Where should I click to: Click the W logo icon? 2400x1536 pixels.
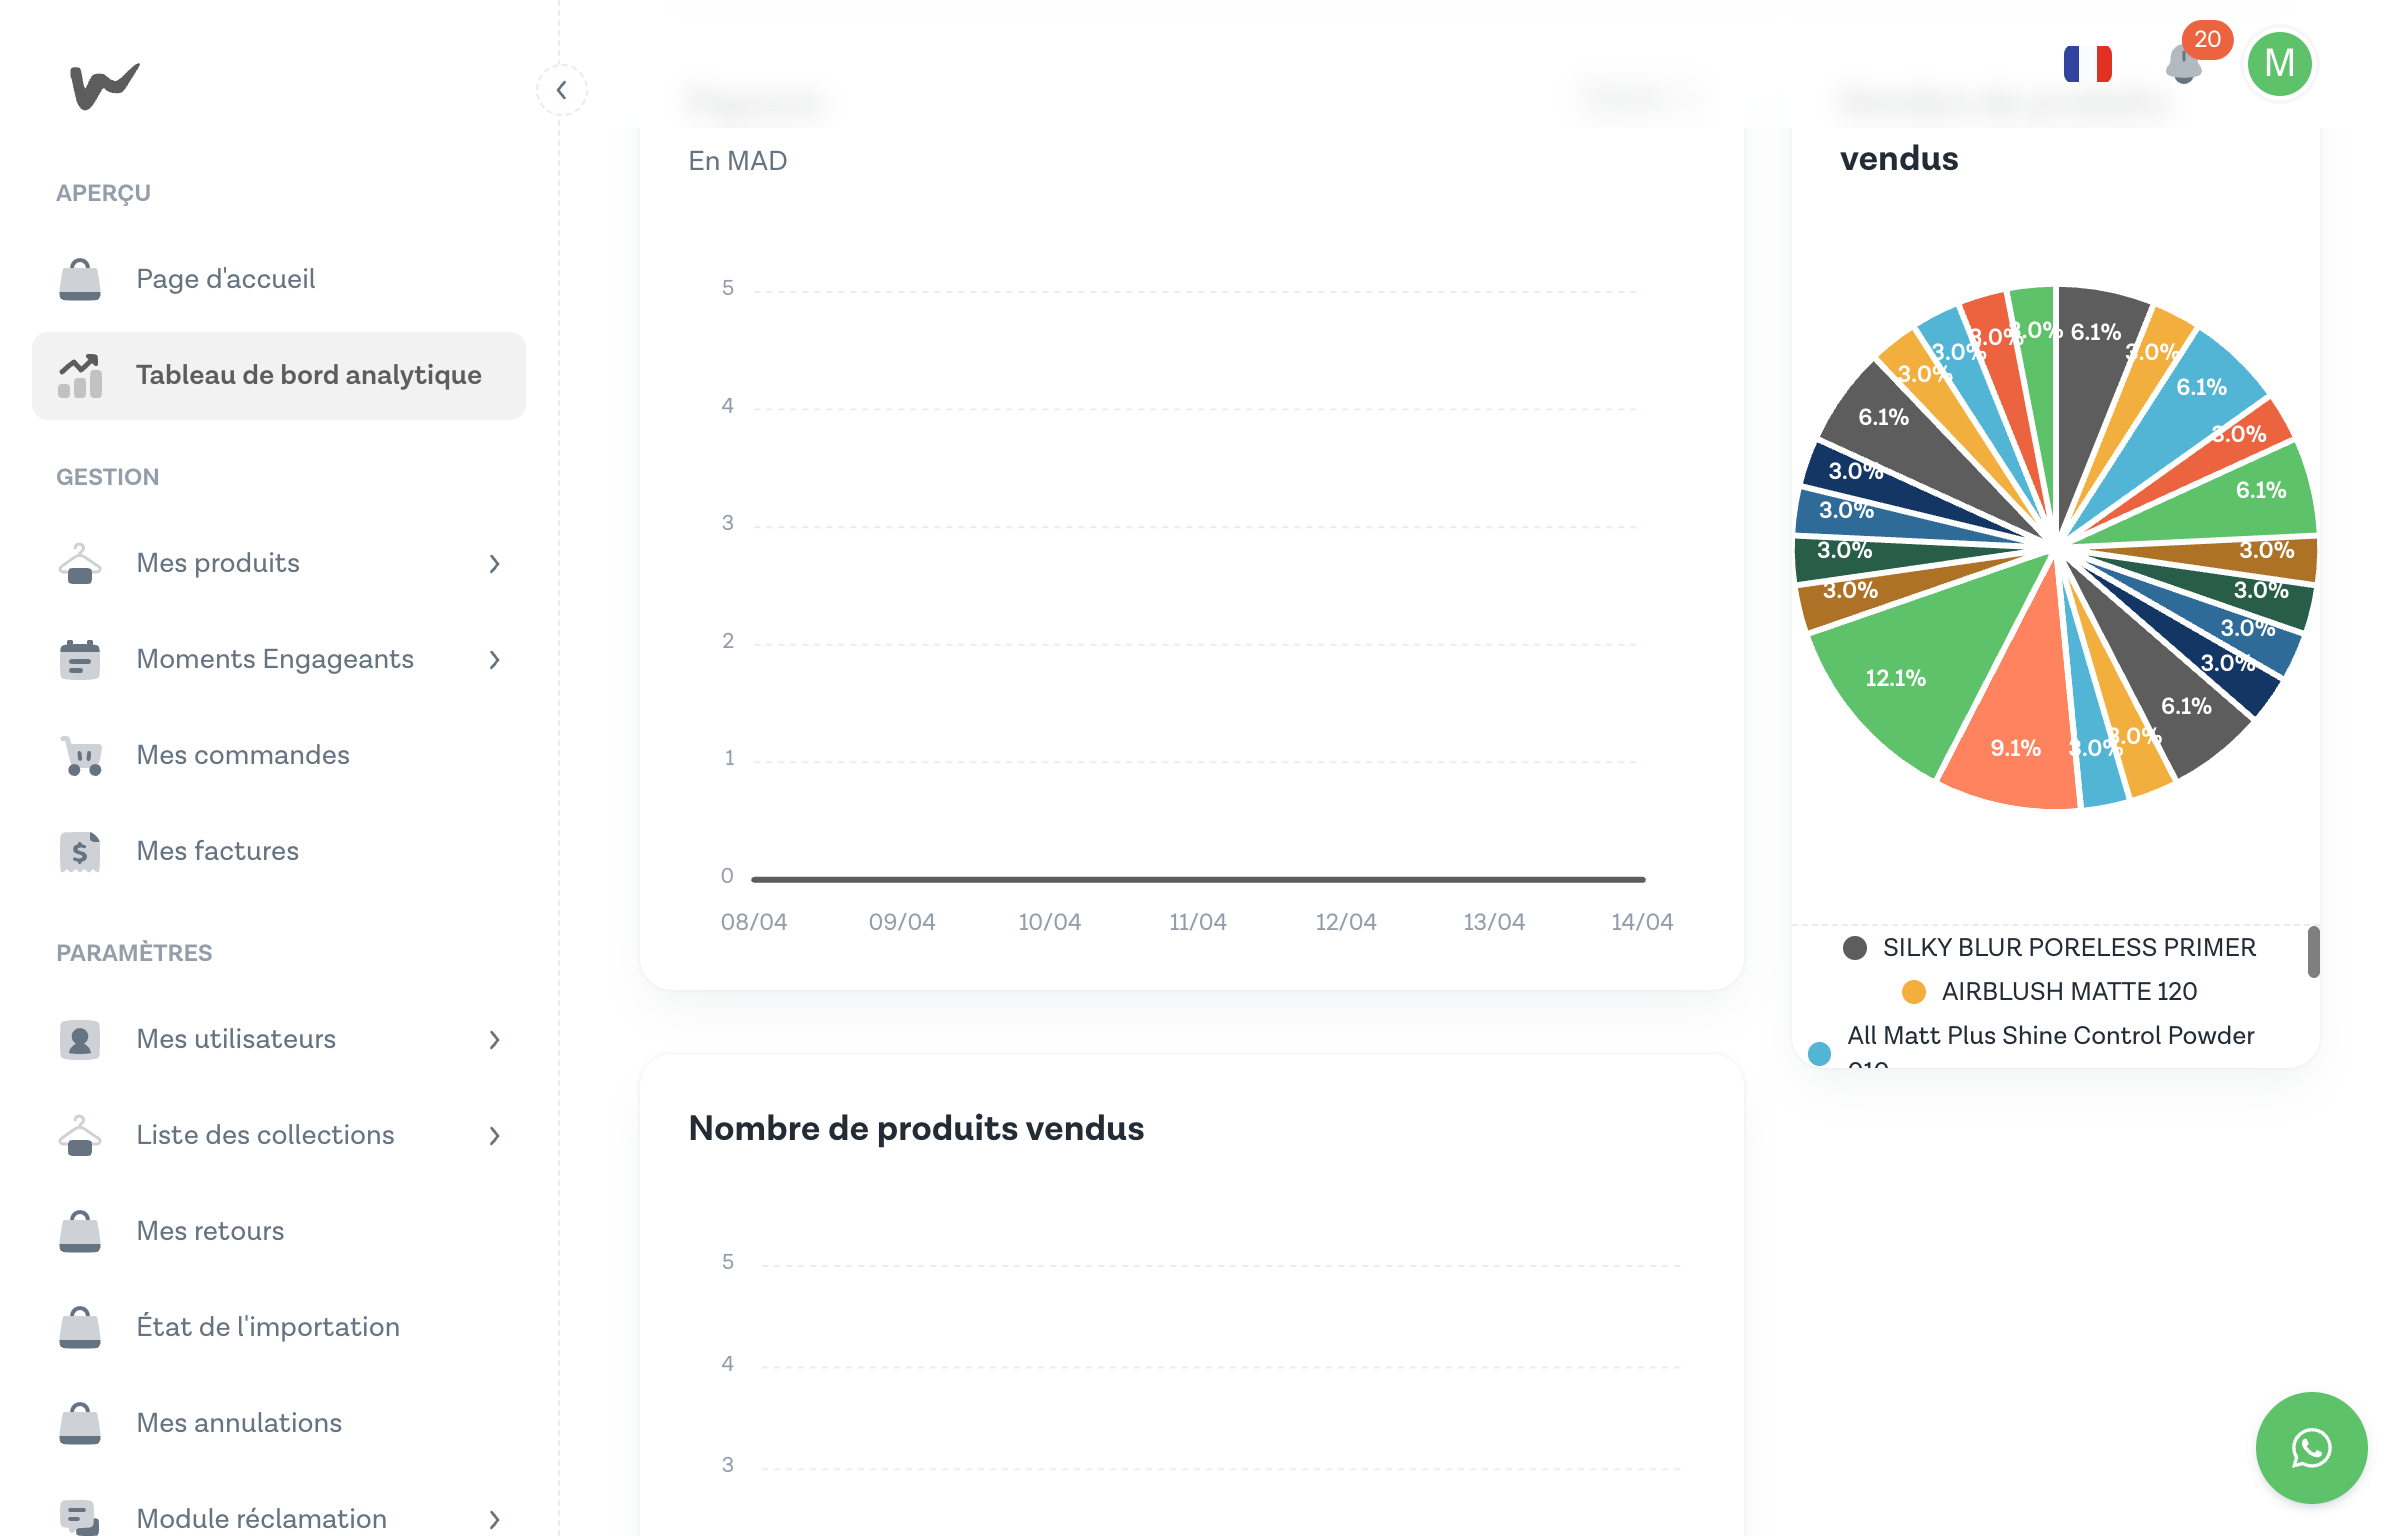[104, 86]
